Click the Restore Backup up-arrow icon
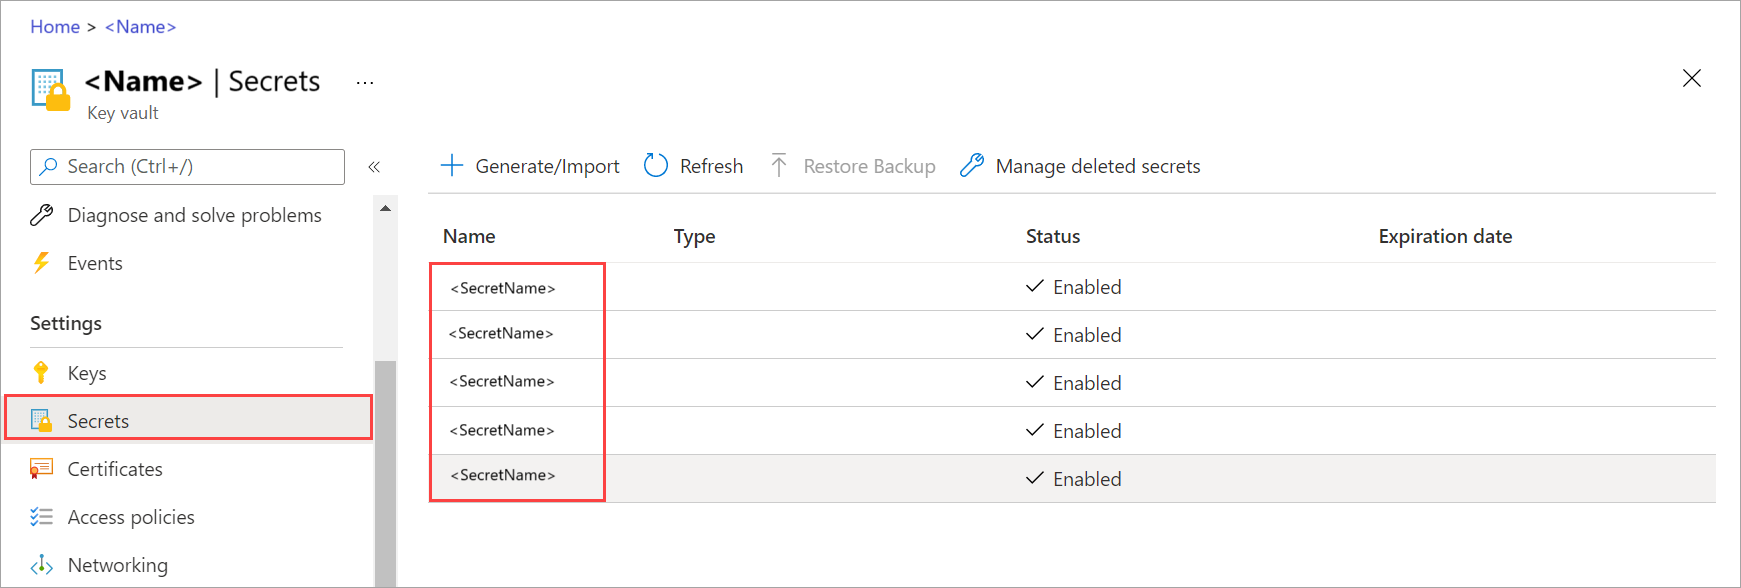The height and width of the screenshot is (588, 1741). coord(779,165)
